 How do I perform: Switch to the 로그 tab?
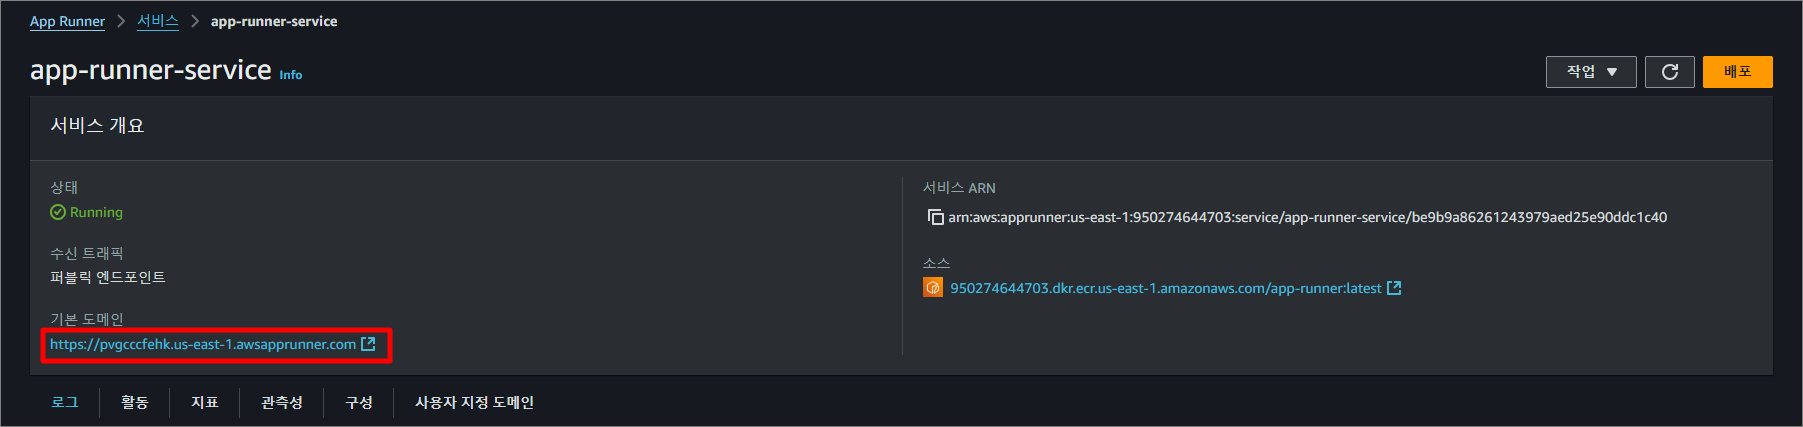click(65, 402)
